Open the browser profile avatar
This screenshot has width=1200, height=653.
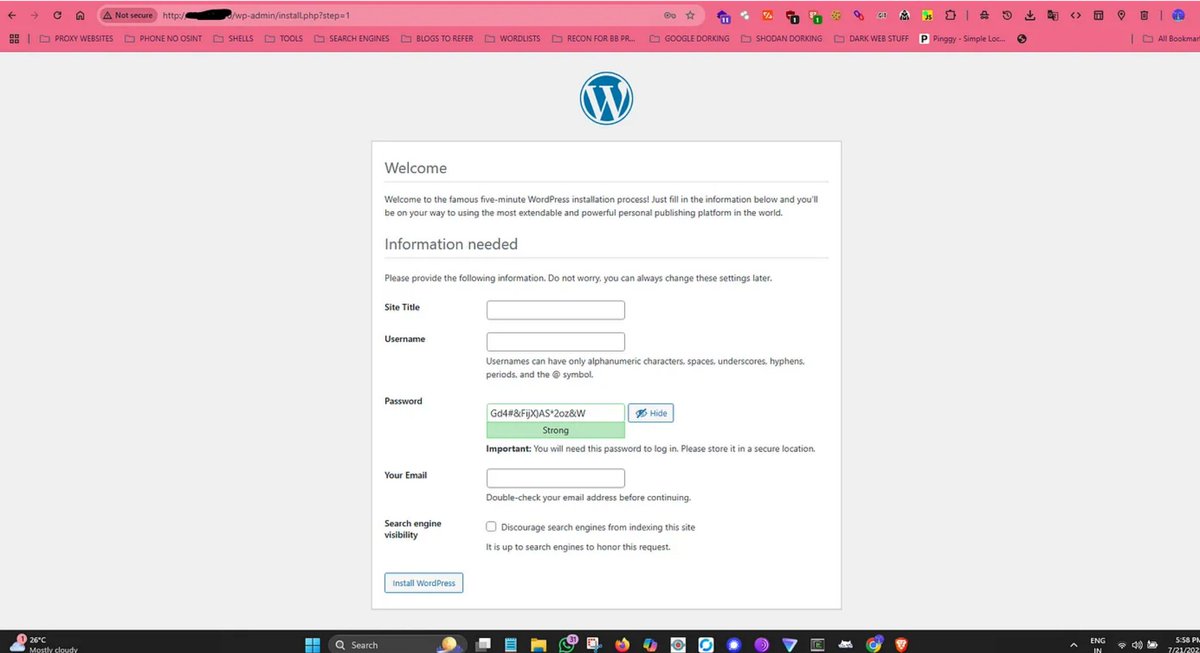click(1178, 15)
